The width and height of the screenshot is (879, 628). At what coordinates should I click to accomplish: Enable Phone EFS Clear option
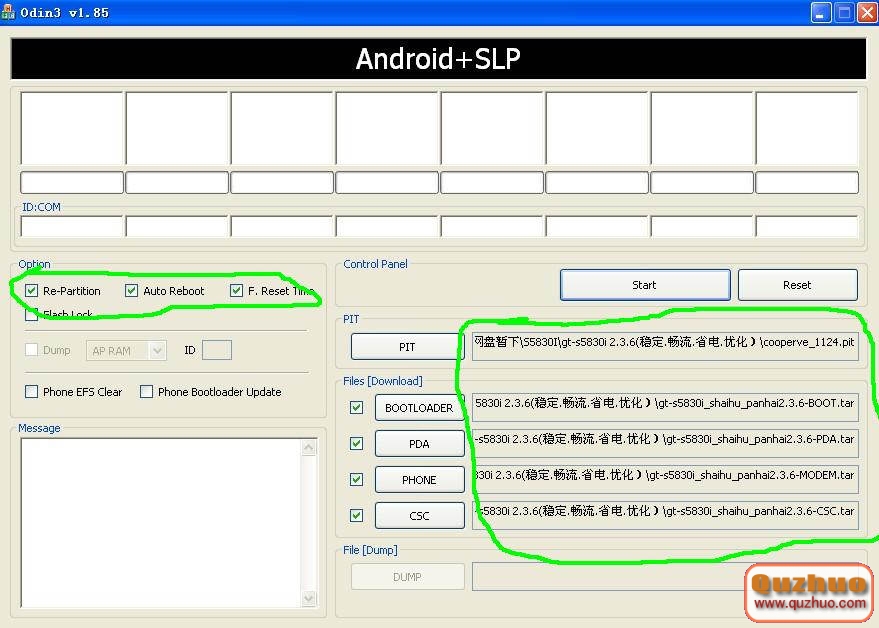tap(31, 391)
